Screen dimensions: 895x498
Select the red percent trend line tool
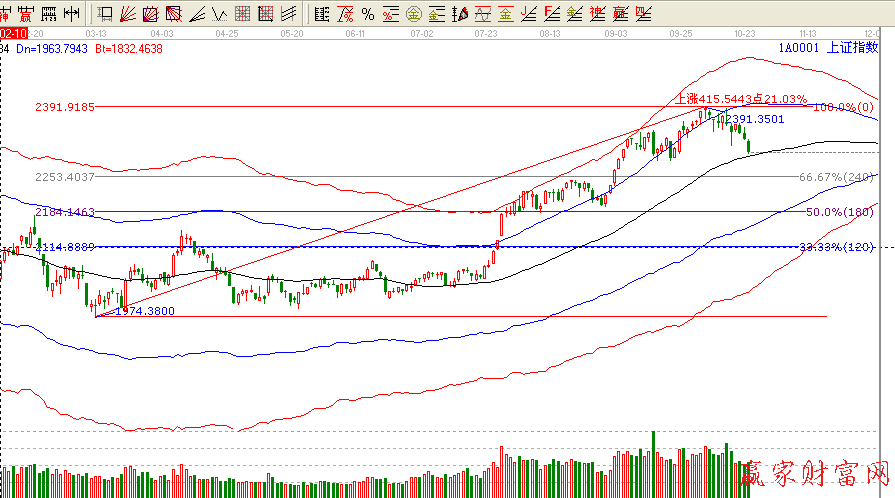(345, 13)
